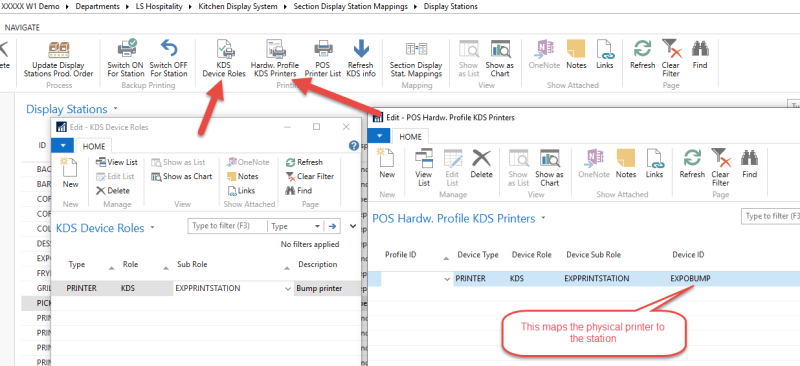
Task: Open Profile ID cell dropdown in KDS Printers
Action: tap(447, 279)
